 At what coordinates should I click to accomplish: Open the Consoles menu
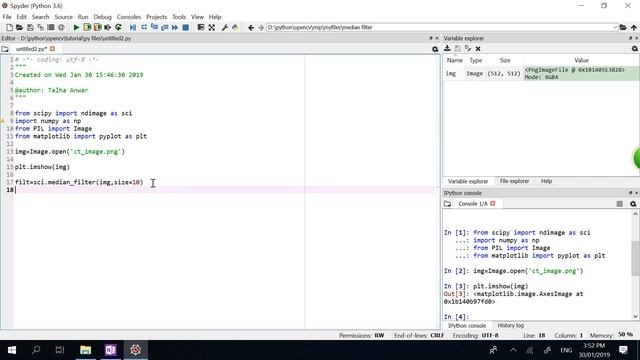pyautogui.click(x=129, y=17)
